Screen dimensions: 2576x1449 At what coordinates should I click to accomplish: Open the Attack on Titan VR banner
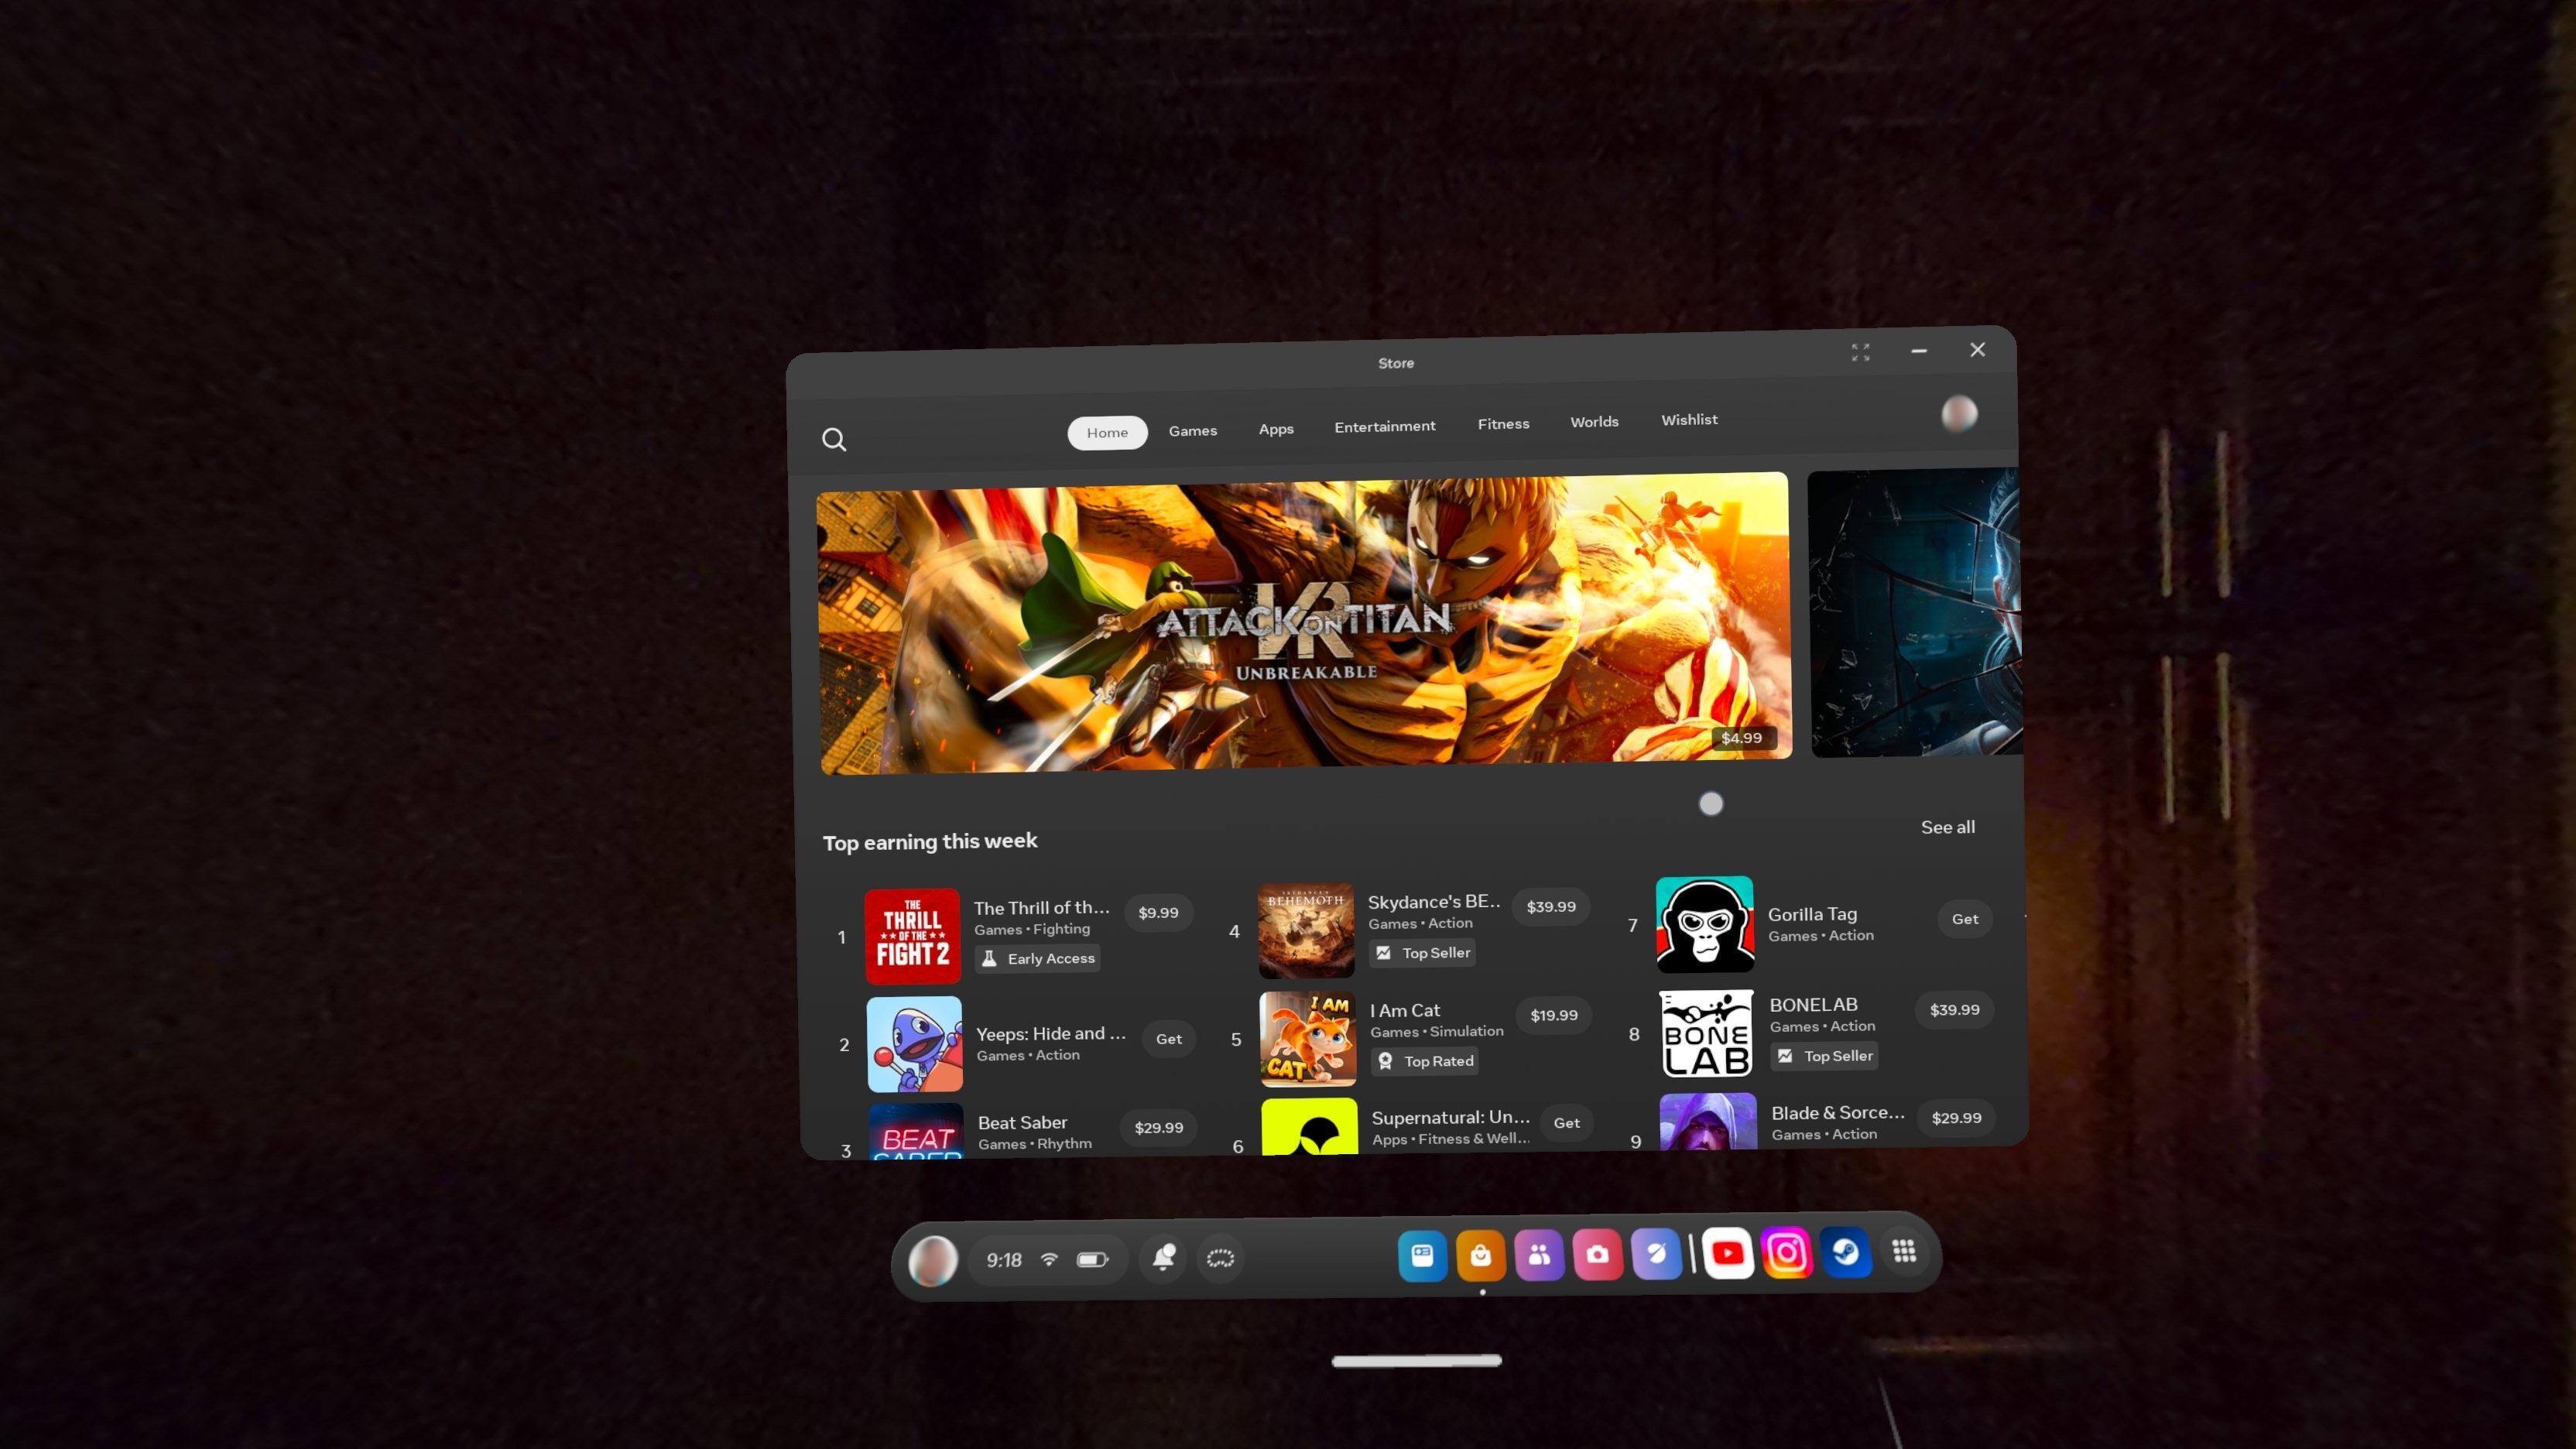1304,625
